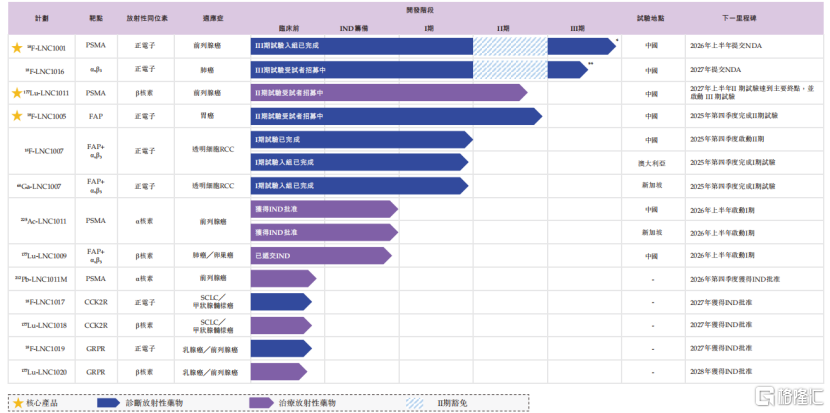Select the 177Lu-LNC1020 program name

(x=44, y=372)
